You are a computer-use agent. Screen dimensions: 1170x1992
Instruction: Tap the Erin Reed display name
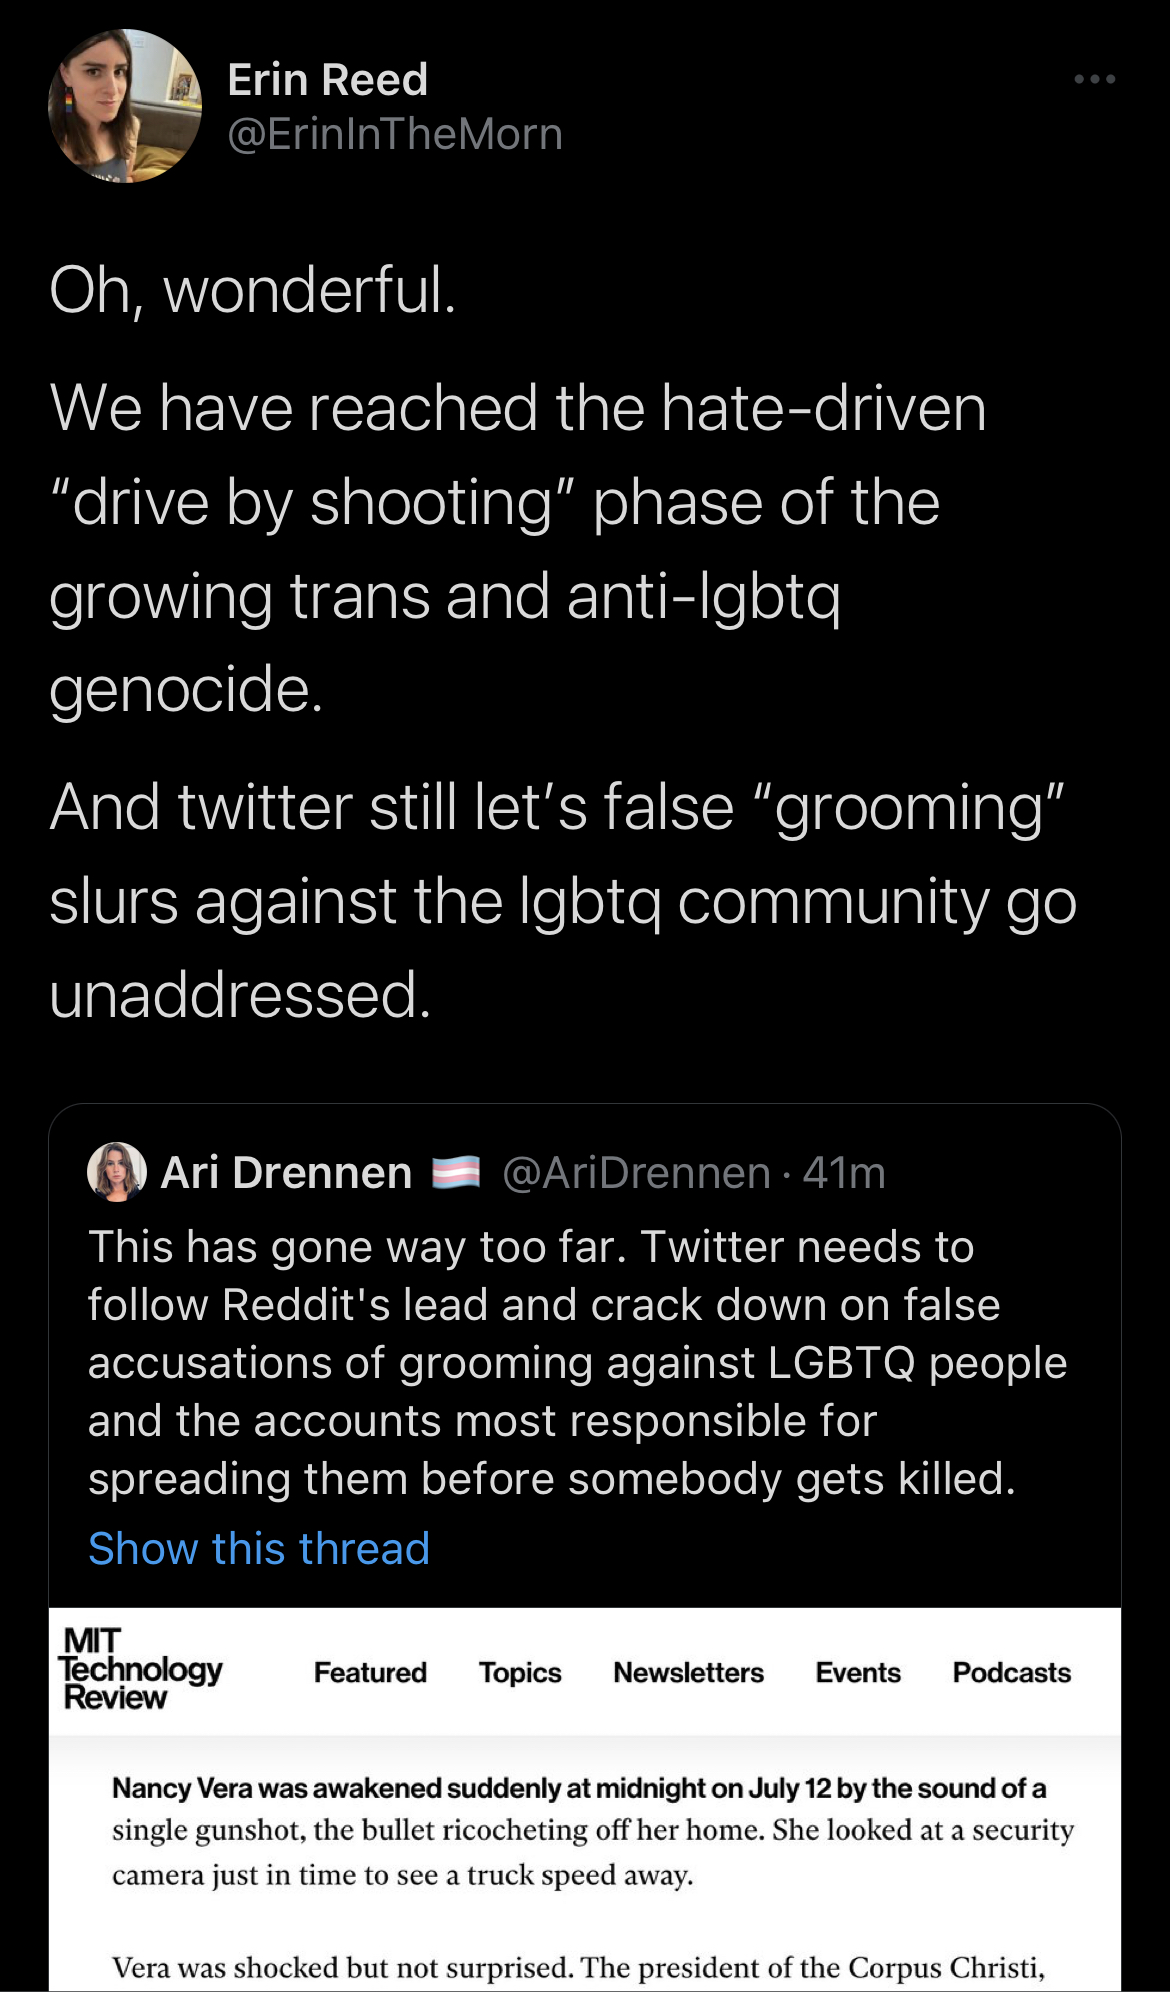click(327, 80)
